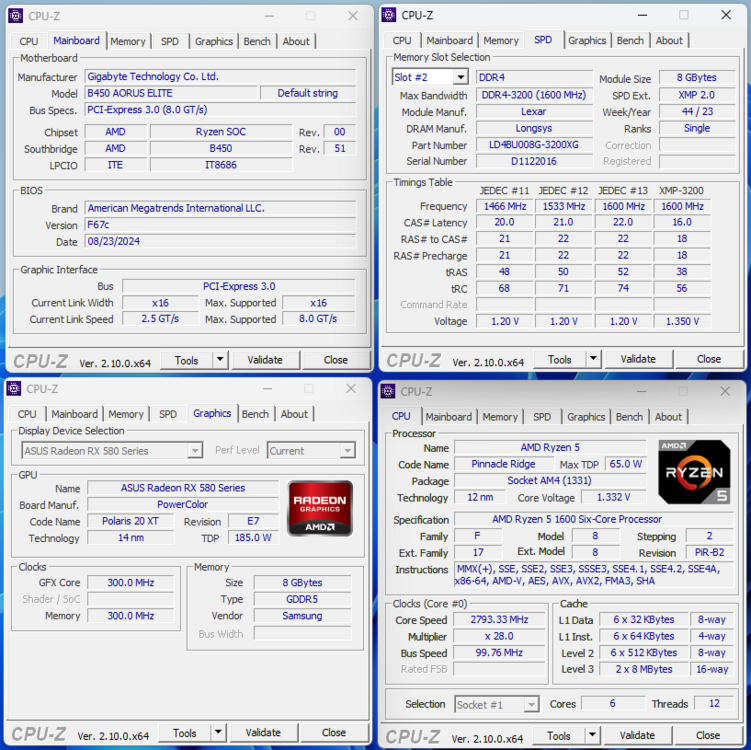
Task: Open Socket #1 selection dropdown
Action: tap(531, 705)
